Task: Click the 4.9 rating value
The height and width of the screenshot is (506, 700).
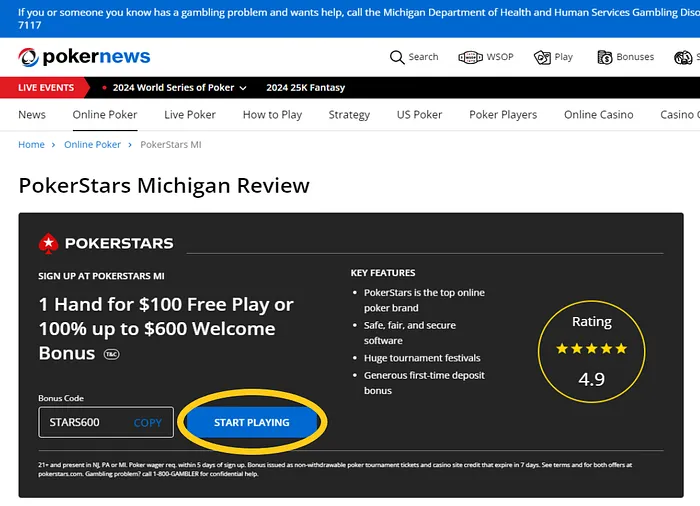Action: (x=592, y=379)
